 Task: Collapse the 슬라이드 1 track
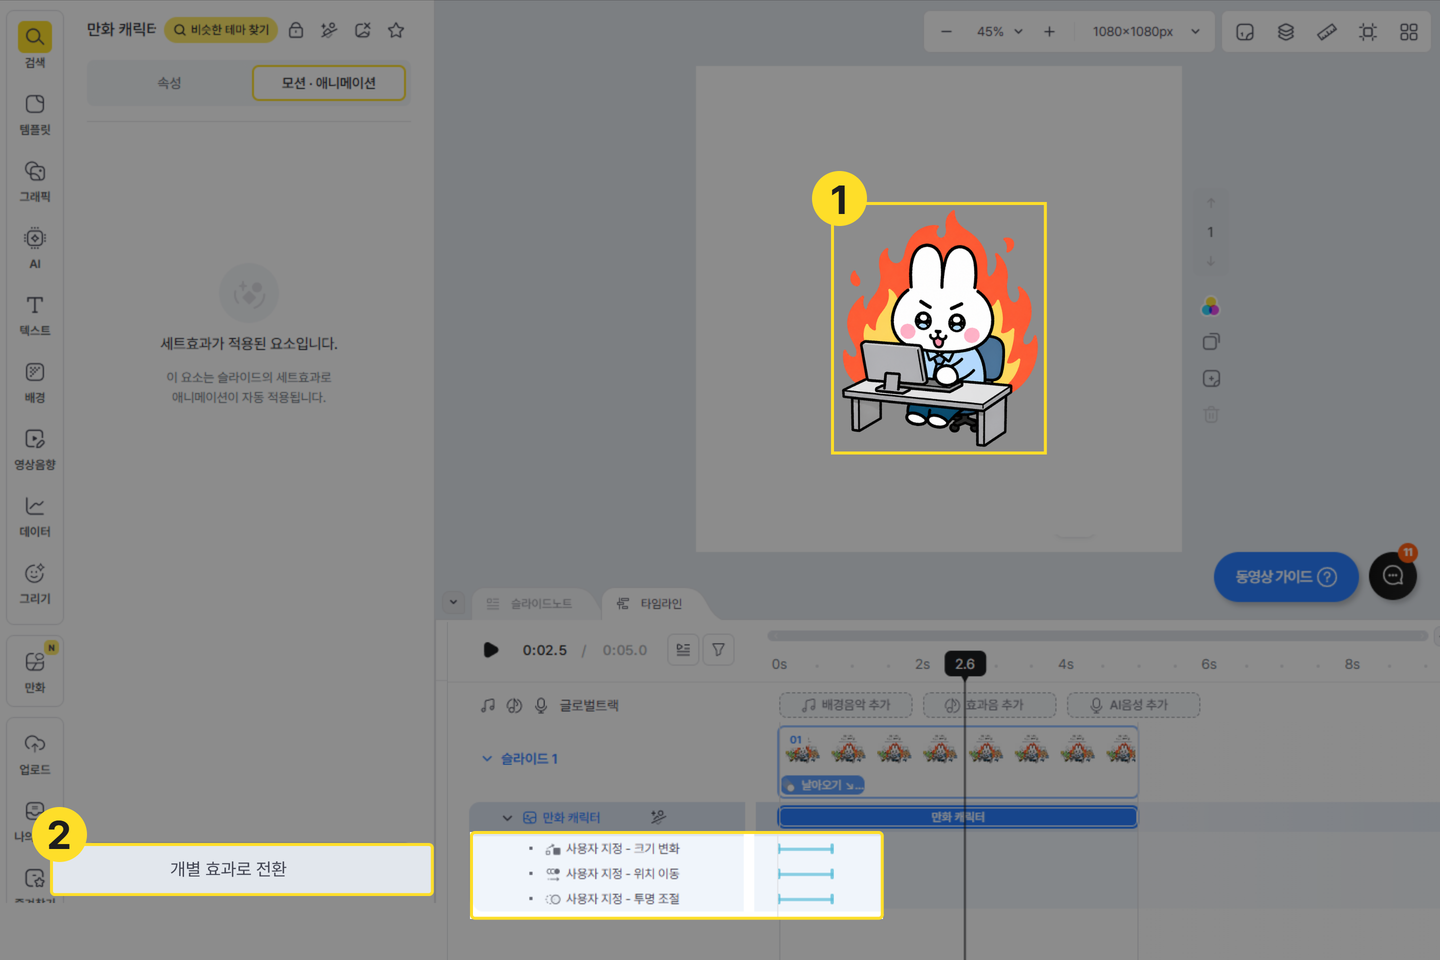487,759
